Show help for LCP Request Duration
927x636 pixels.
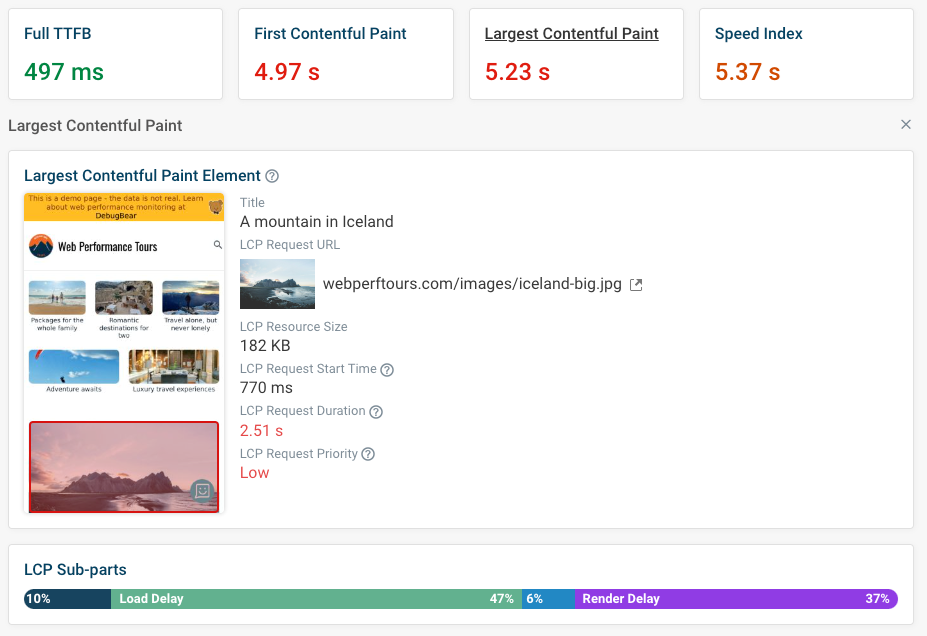376,412
